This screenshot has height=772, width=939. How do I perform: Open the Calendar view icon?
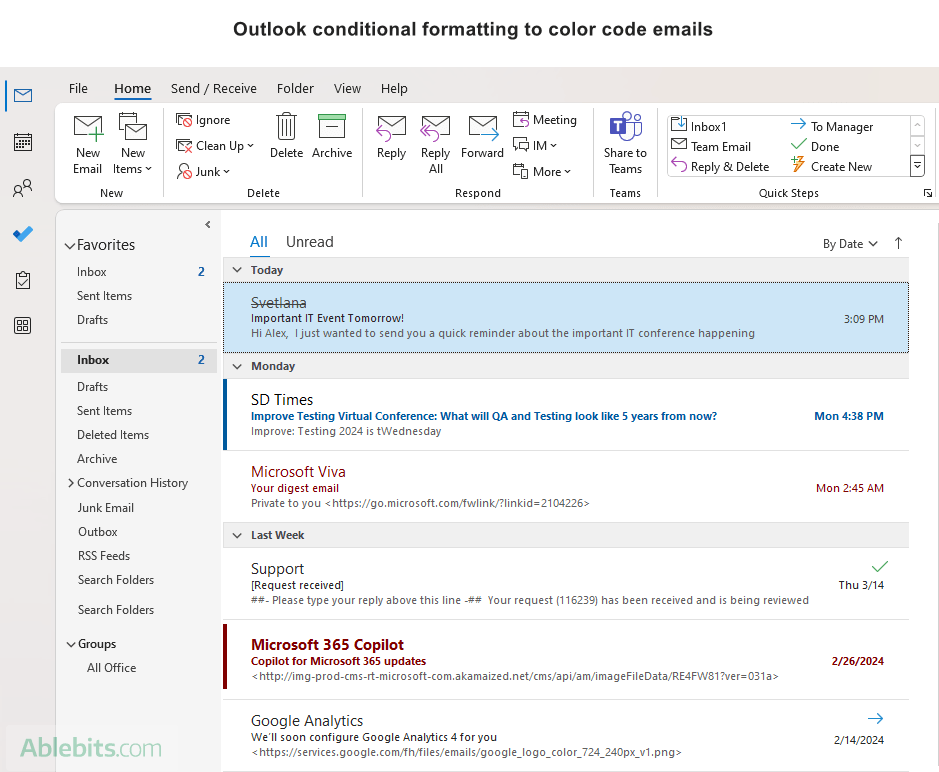tap(23, 143)
